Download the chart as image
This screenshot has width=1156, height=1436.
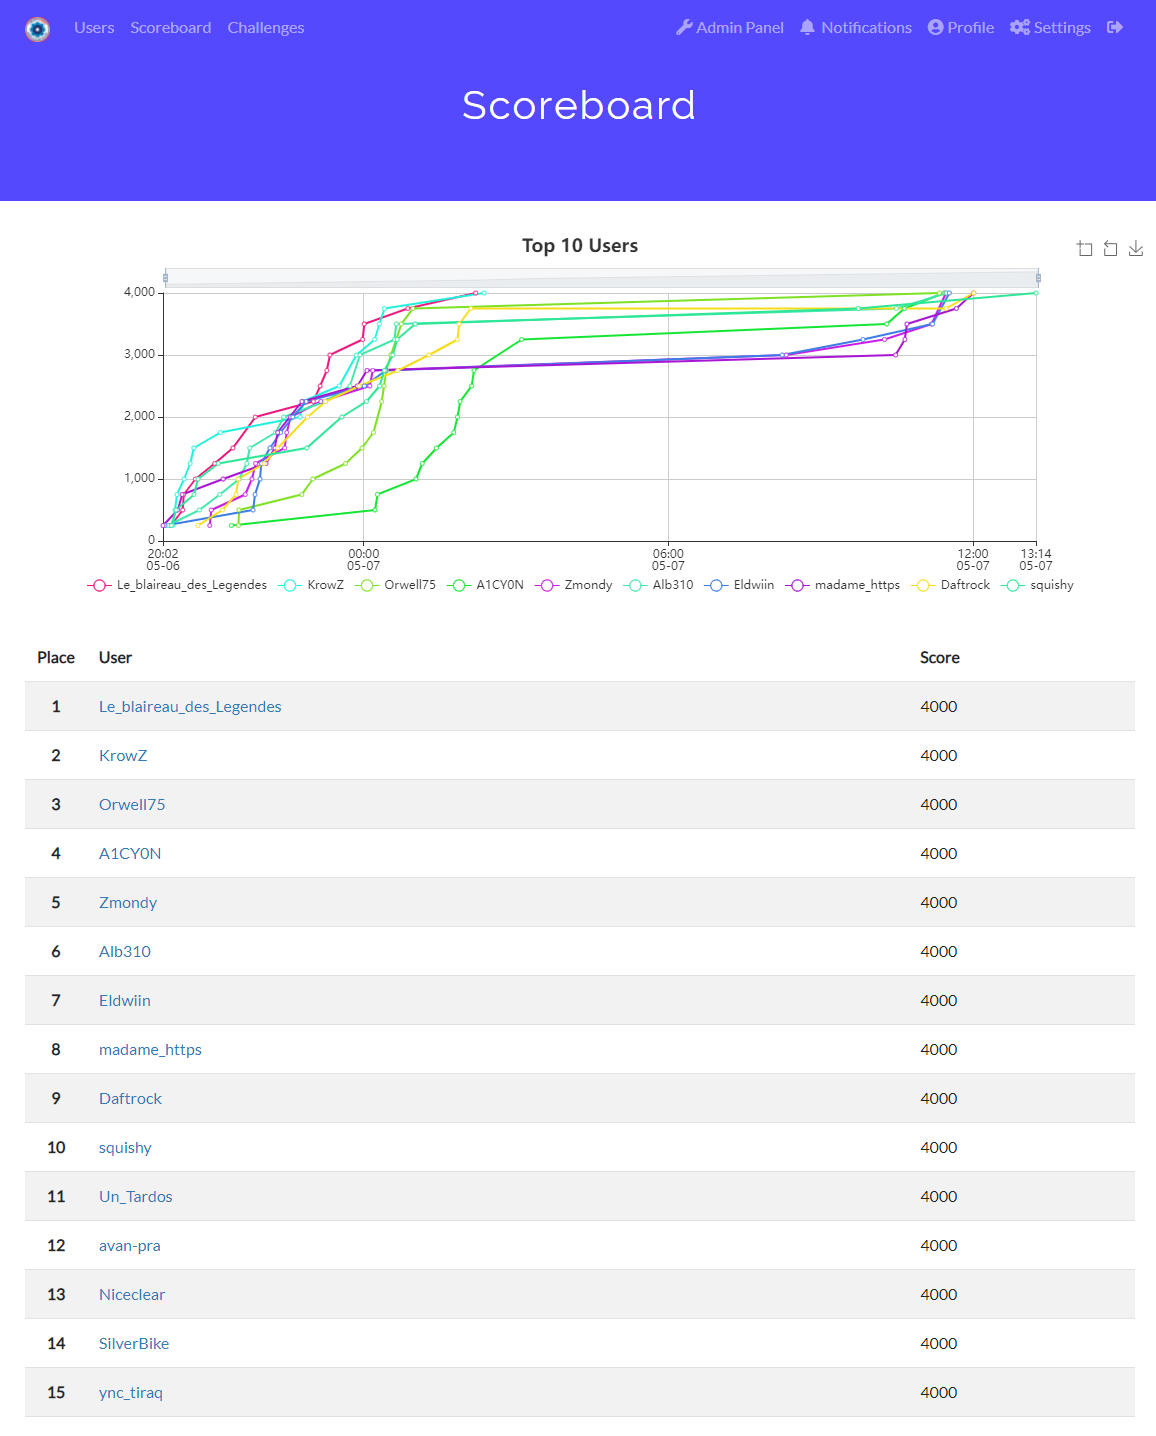[1136, 248]
